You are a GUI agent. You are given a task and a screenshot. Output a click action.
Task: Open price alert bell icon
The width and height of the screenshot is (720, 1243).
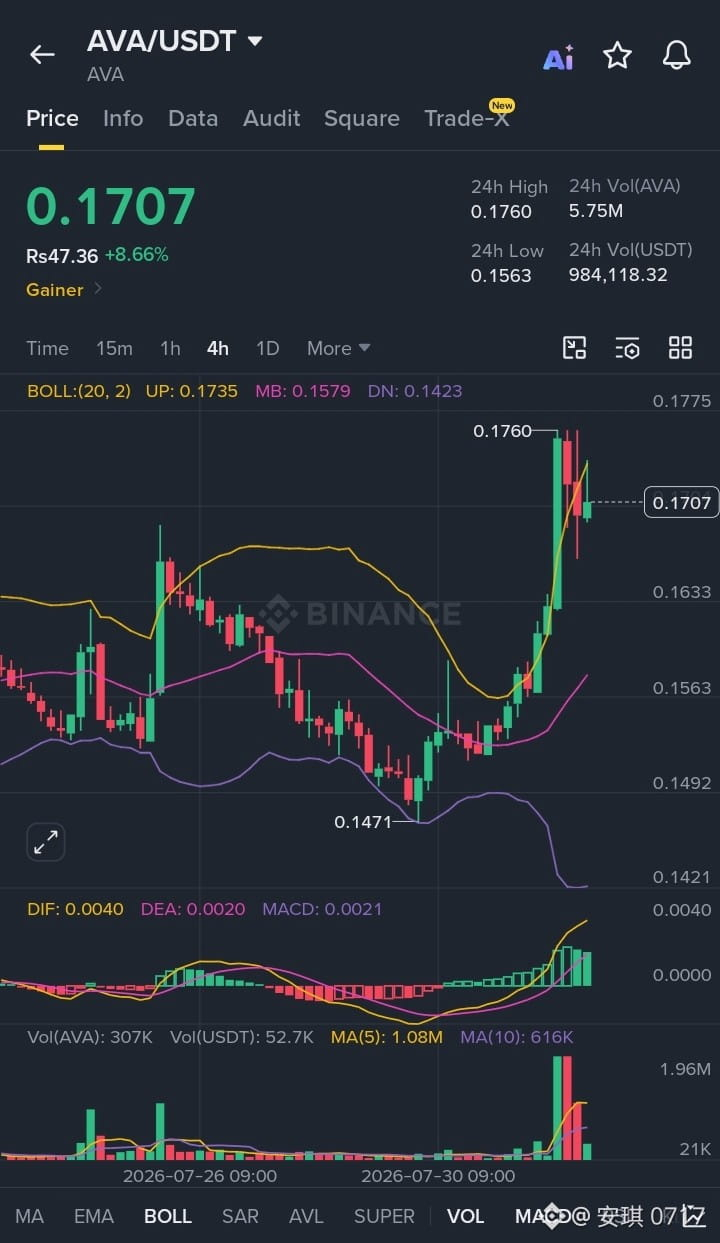click(677, 55)
